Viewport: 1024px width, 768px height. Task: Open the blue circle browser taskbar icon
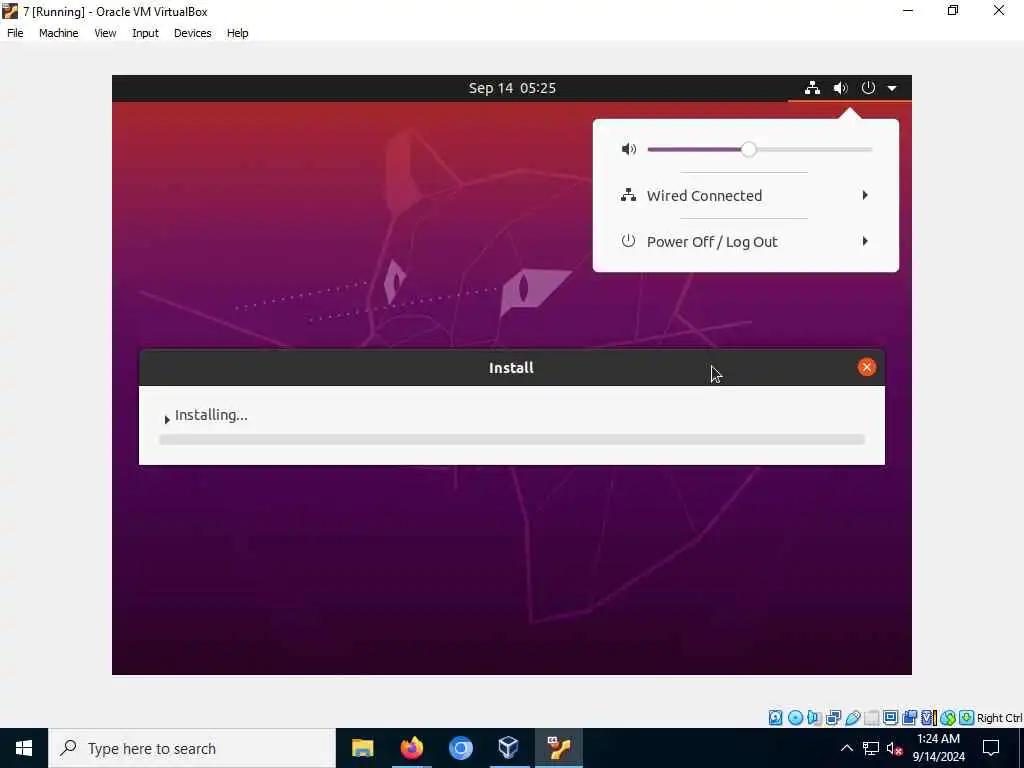tap(460, 748)
